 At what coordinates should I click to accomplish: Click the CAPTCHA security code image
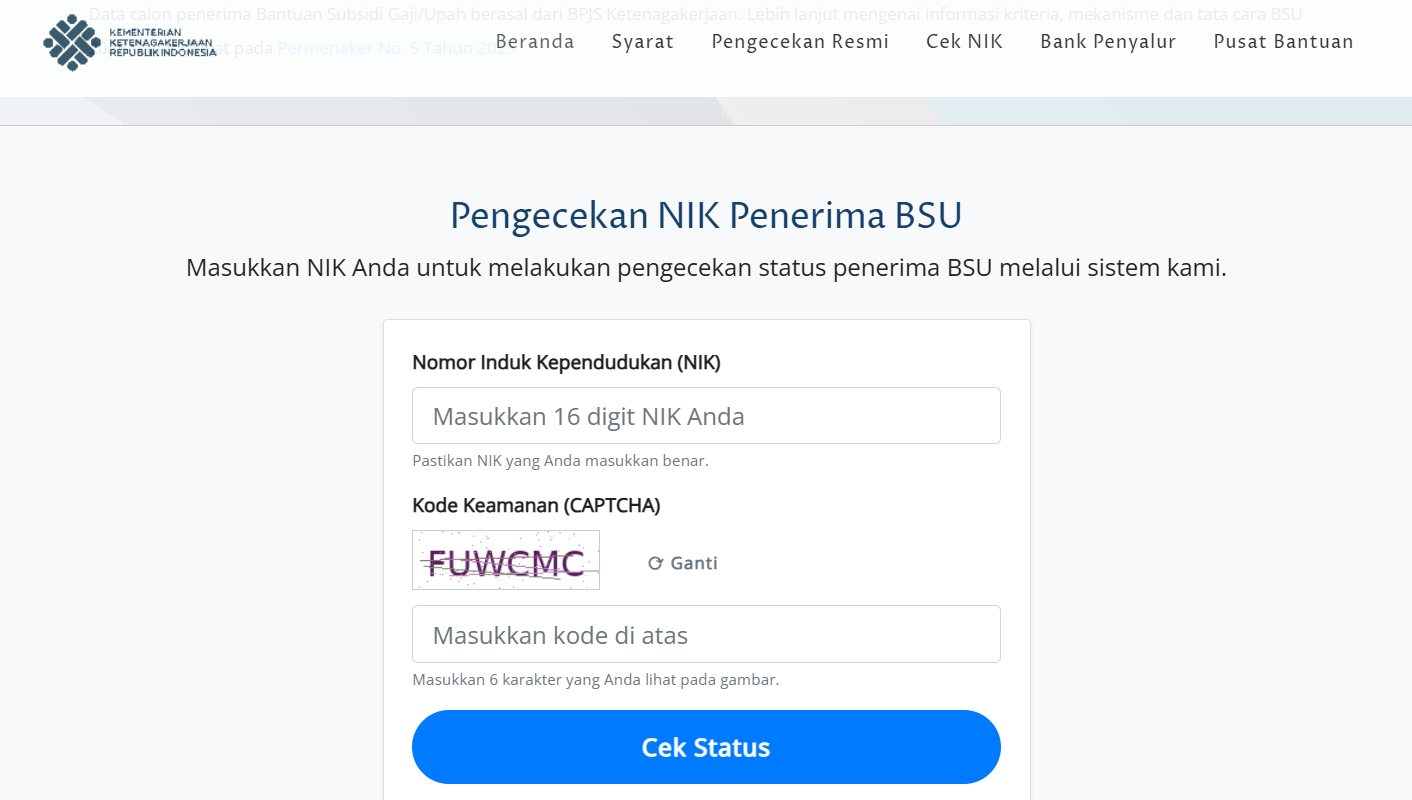coord(505,560)
